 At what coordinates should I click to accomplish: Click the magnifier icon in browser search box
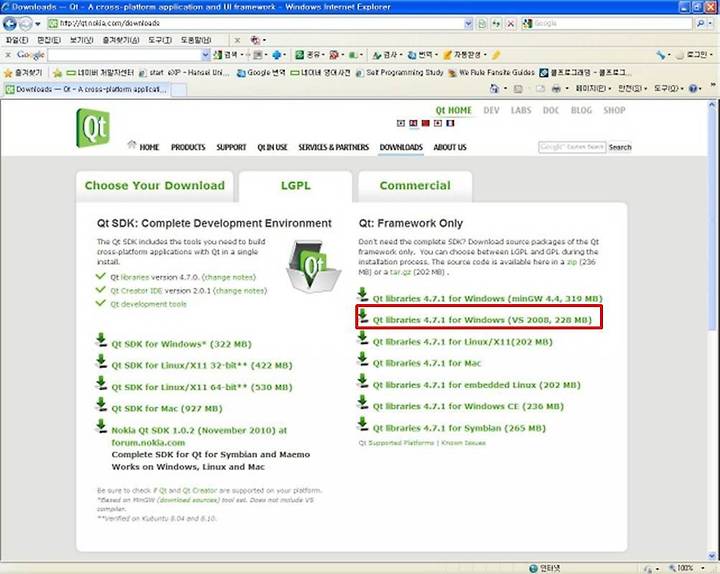coord(701,23)
